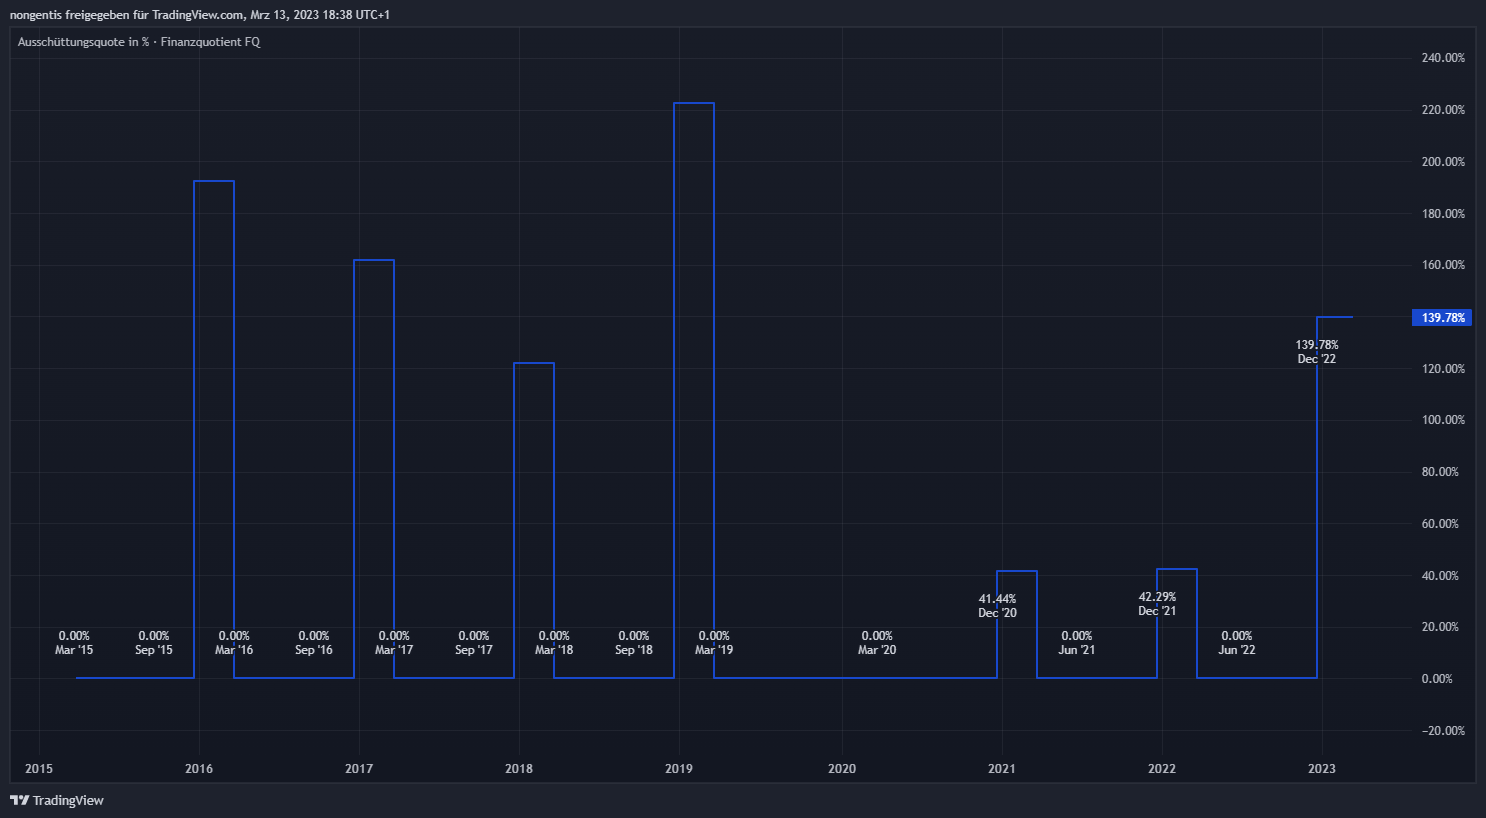Click the TradingView wordmark in the footer
The image size is (1486, 818).
[68, 800]
